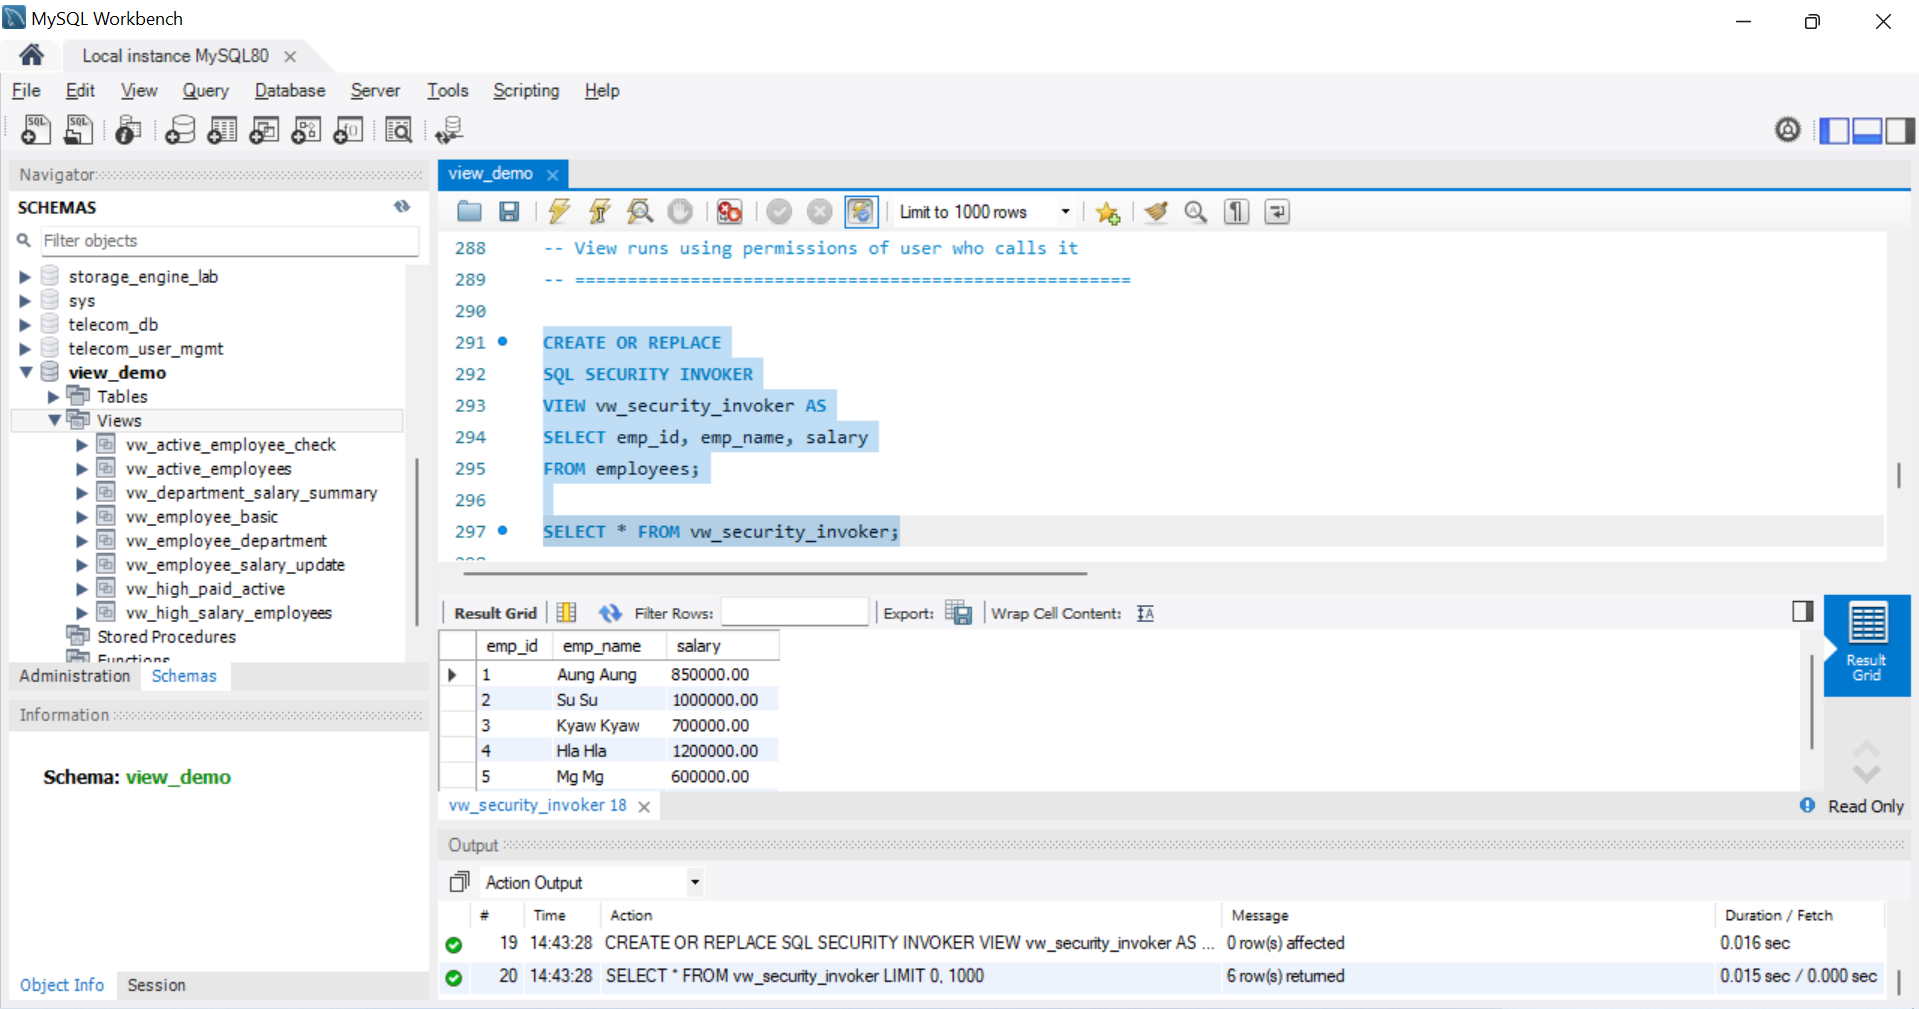The image size is (1919, 1009).
Task: Create new view toolbar icon
Action: pos(264,130)
